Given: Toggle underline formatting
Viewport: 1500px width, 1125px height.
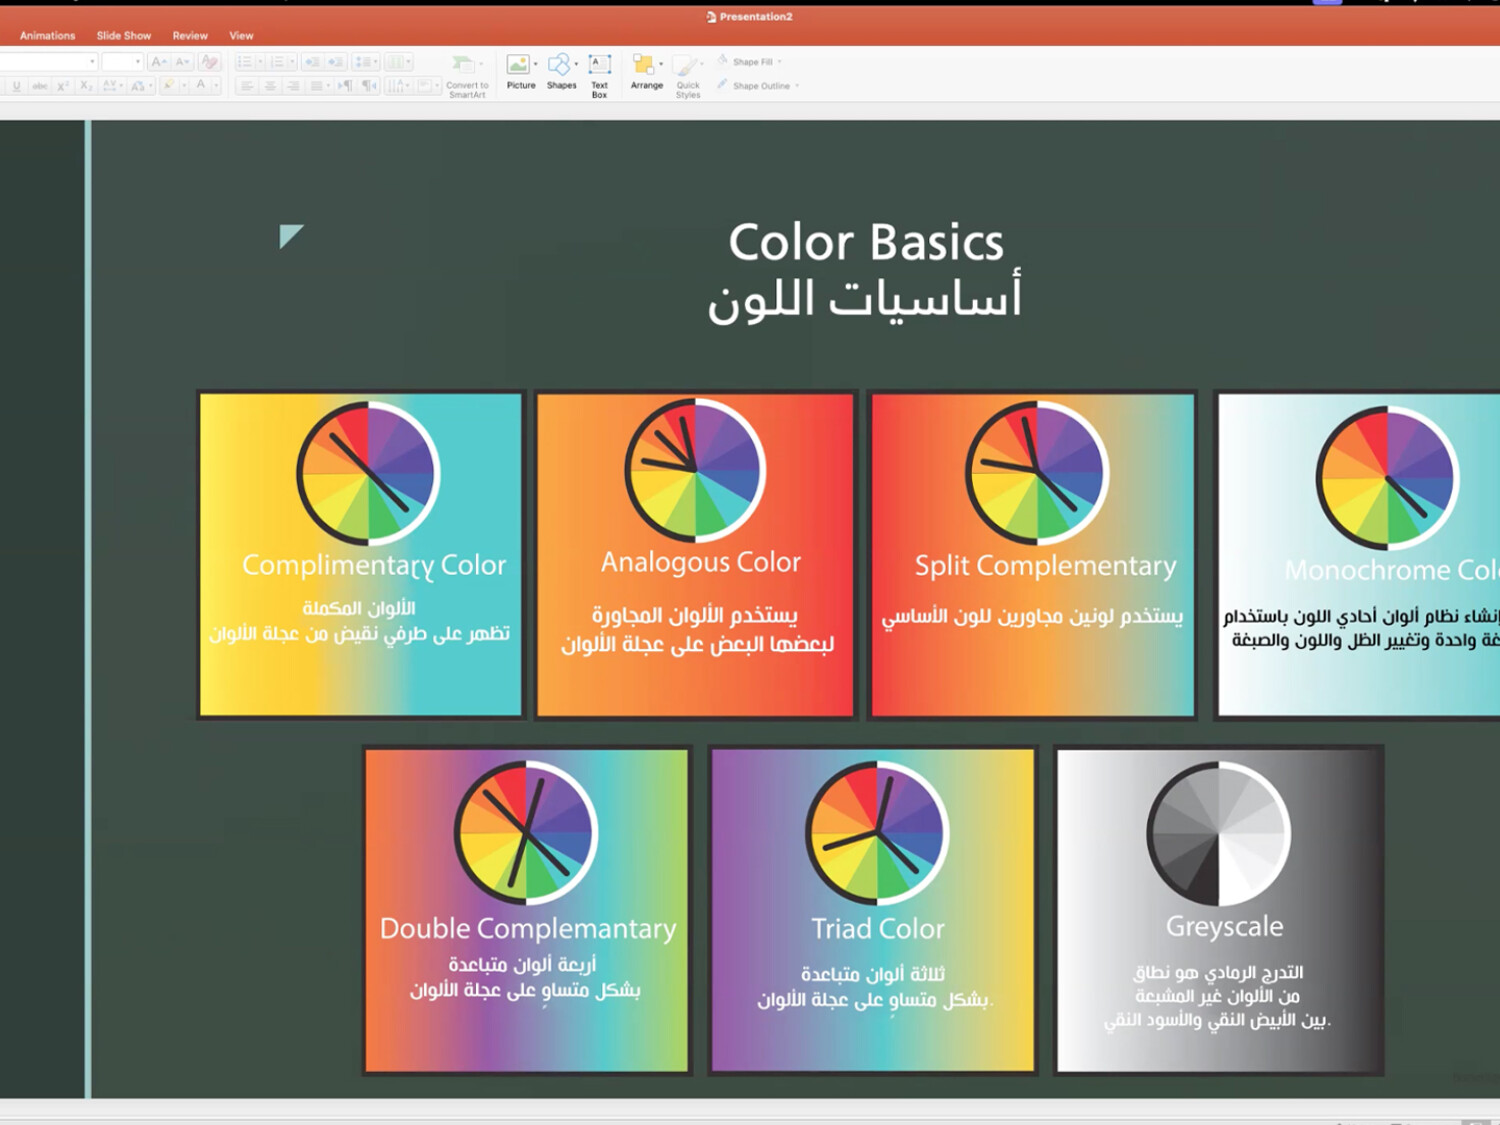Looking at the screenshot, I should [16, 86].
